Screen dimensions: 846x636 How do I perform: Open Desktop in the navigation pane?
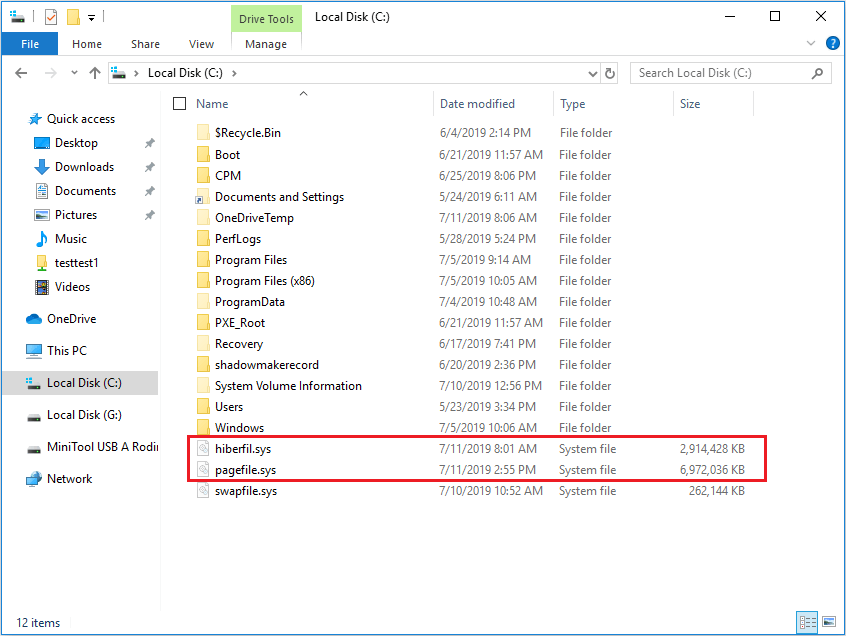(76, 143)
